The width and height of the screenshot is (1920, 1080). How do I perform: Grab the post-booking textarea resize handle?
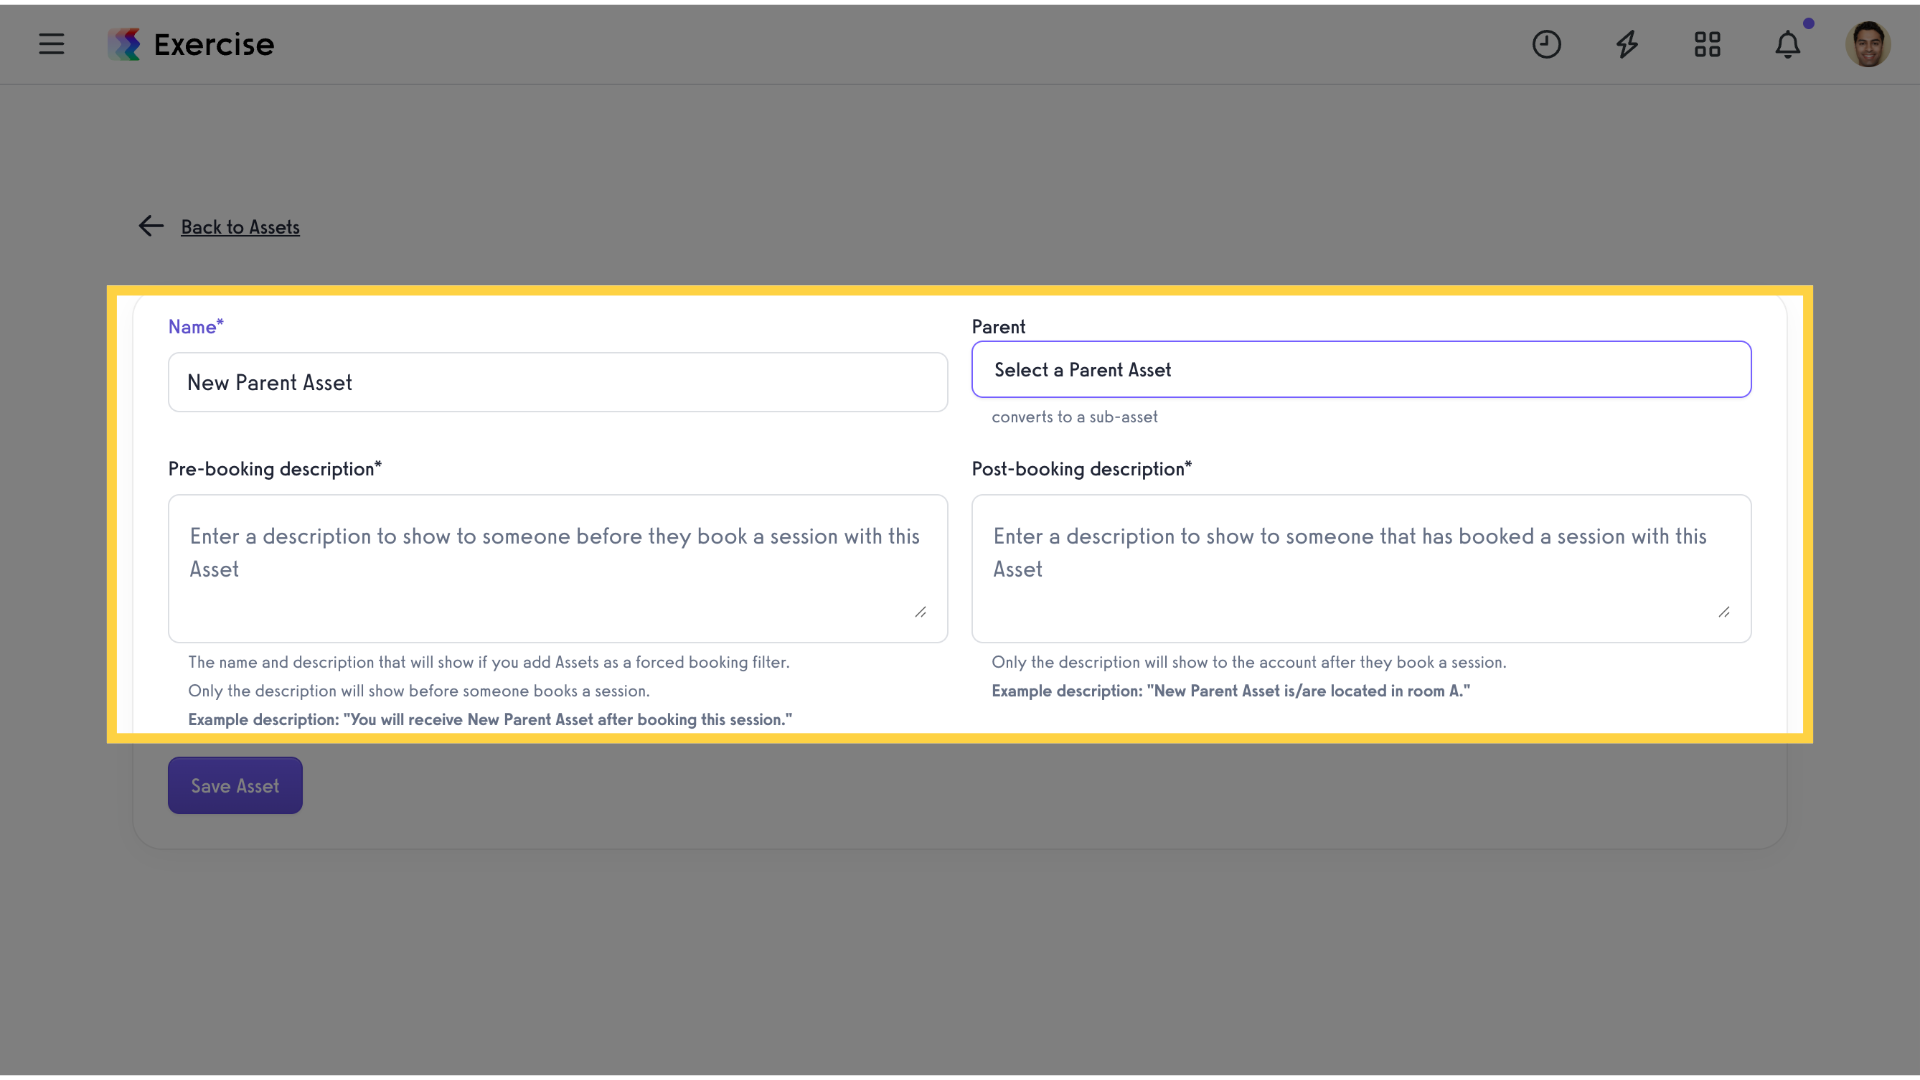coord(1724,612)
